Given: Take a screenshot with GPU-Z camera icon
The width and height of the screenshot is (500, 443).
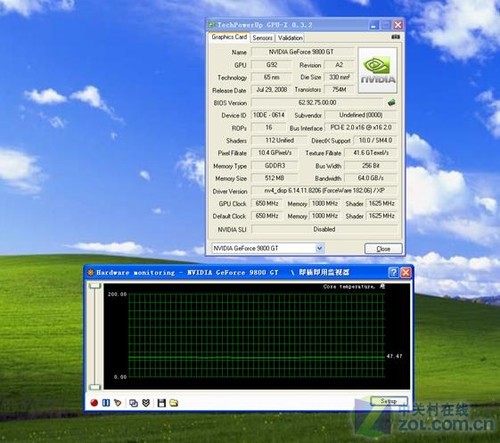Looking at the screenshot, I should pyautogui.click(x=396, y=37).
